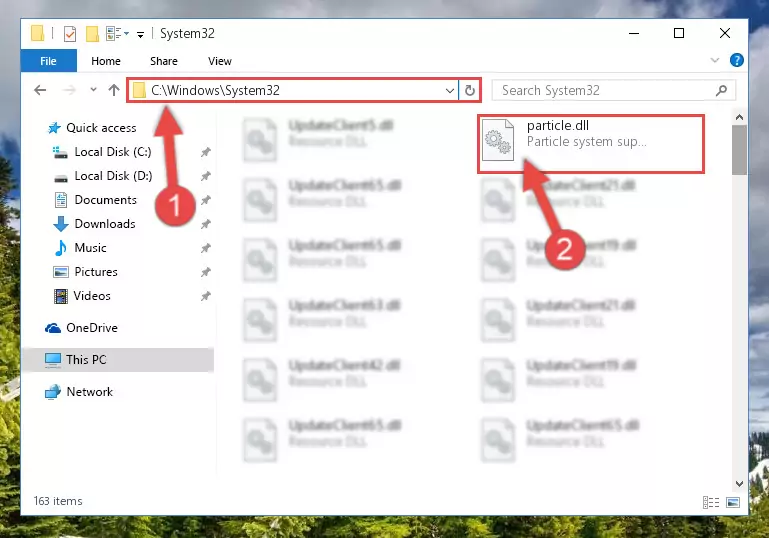
Task: Click the pin icon beside Videos
Action: click(205, 296)
